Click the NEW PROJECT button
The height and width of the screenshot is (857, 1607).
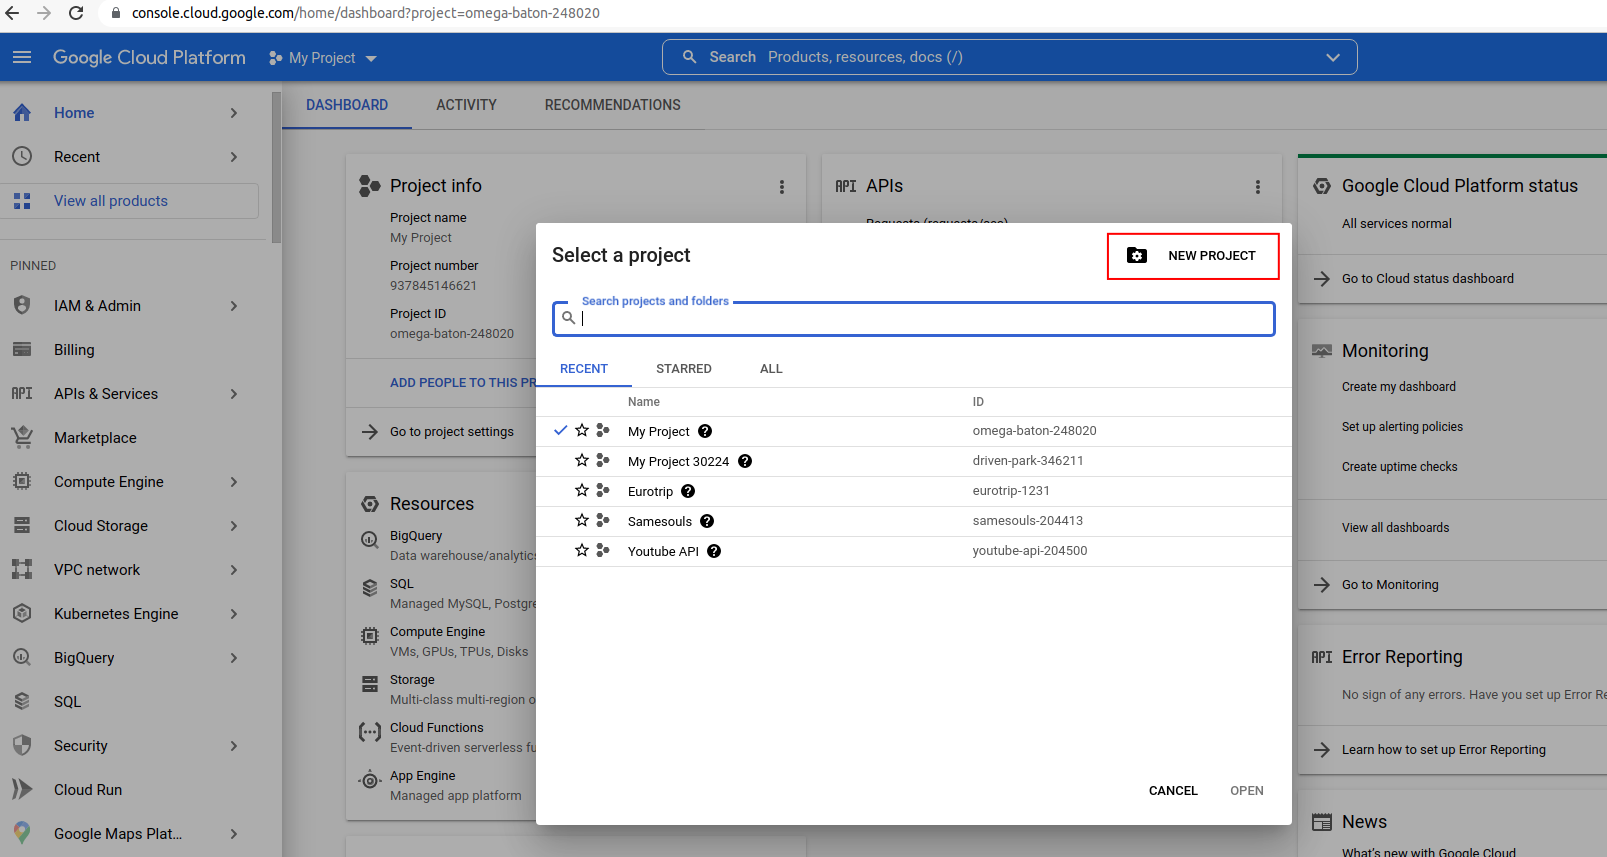(x=1192, y=256)
